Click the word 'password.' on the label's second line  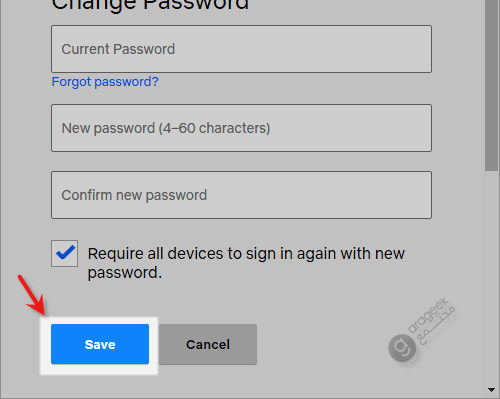click(x=125, y=273)
